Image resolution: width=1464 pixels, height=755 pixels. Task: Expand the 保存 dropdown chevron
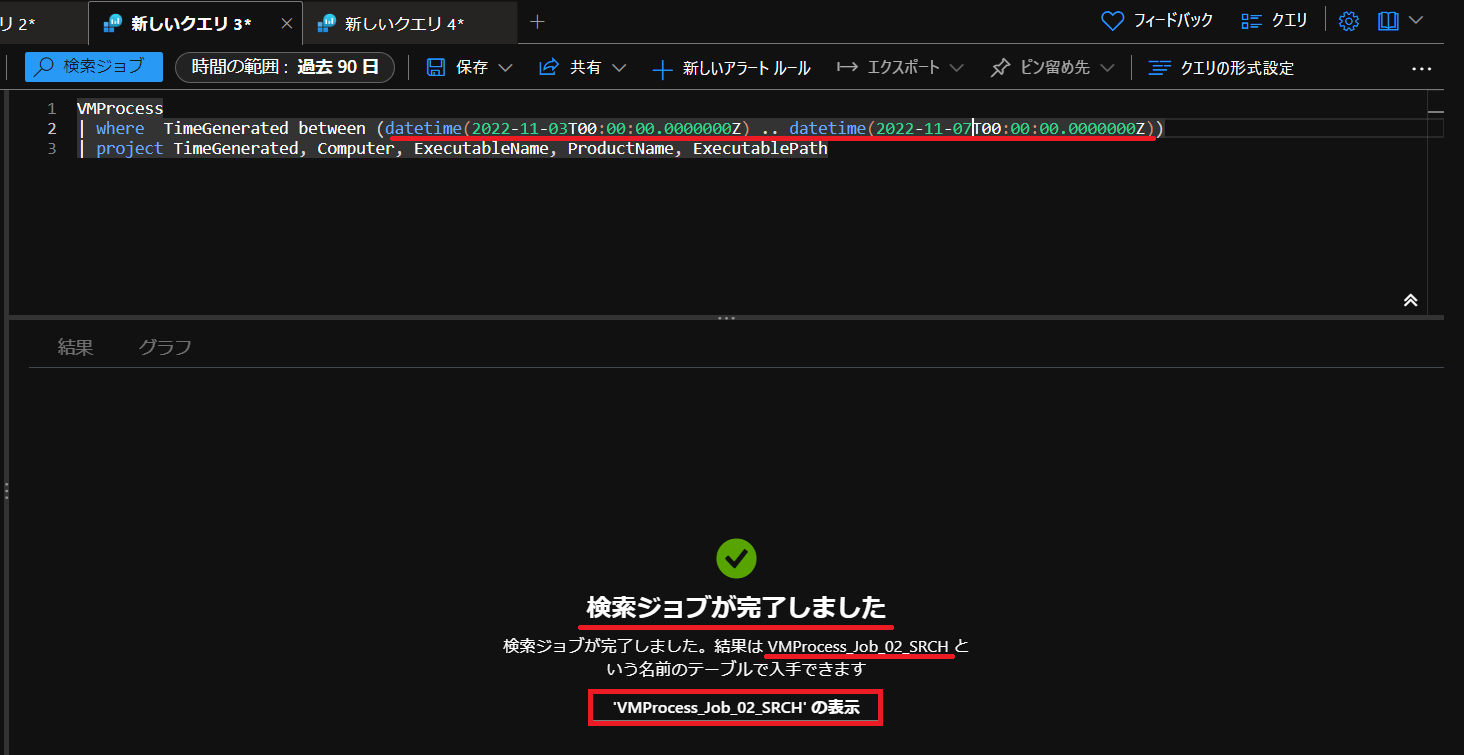tap(505, 68)
